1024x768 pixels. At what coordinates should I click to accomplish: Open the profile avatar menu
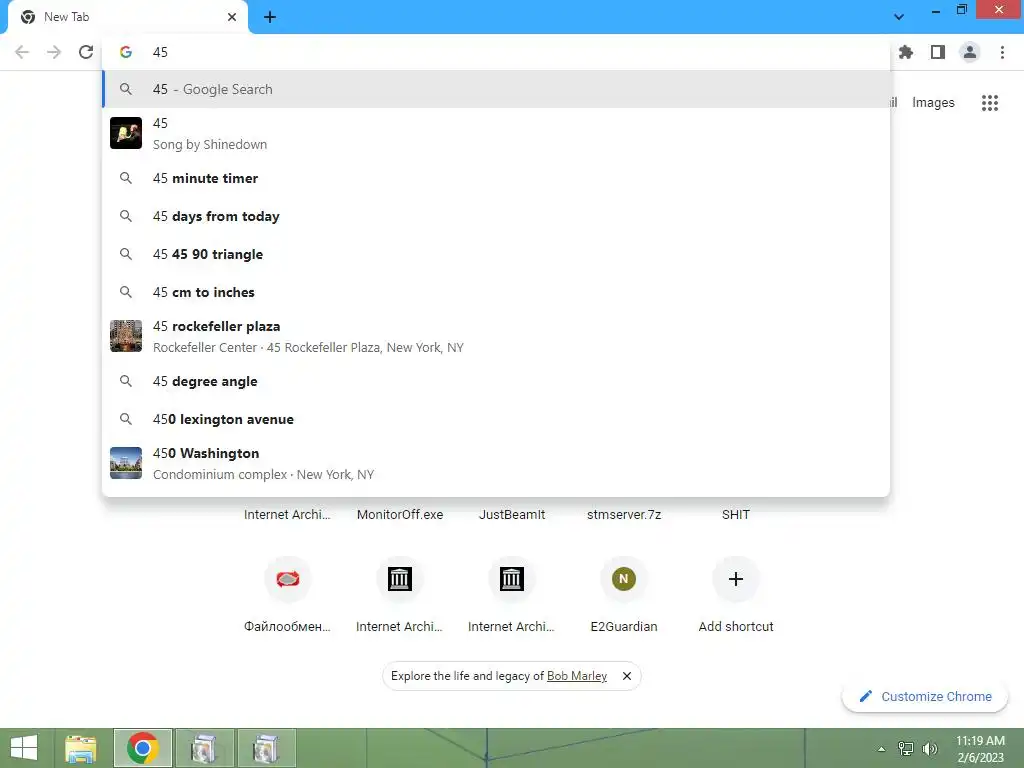[x=970, y=52]
